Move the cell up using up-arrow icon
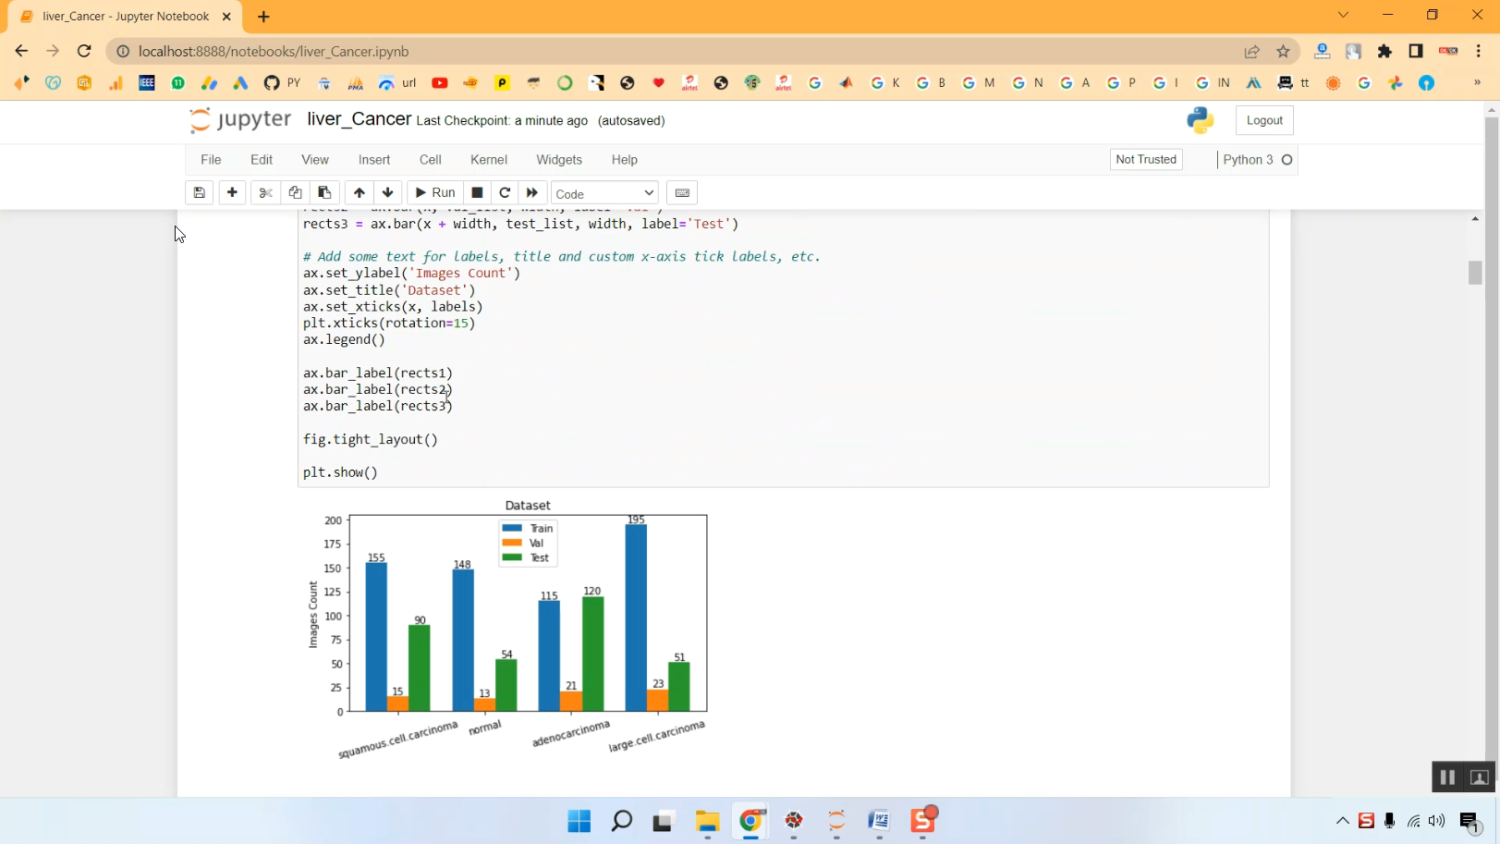The image size is (1500, 844). tap(359, 192)
